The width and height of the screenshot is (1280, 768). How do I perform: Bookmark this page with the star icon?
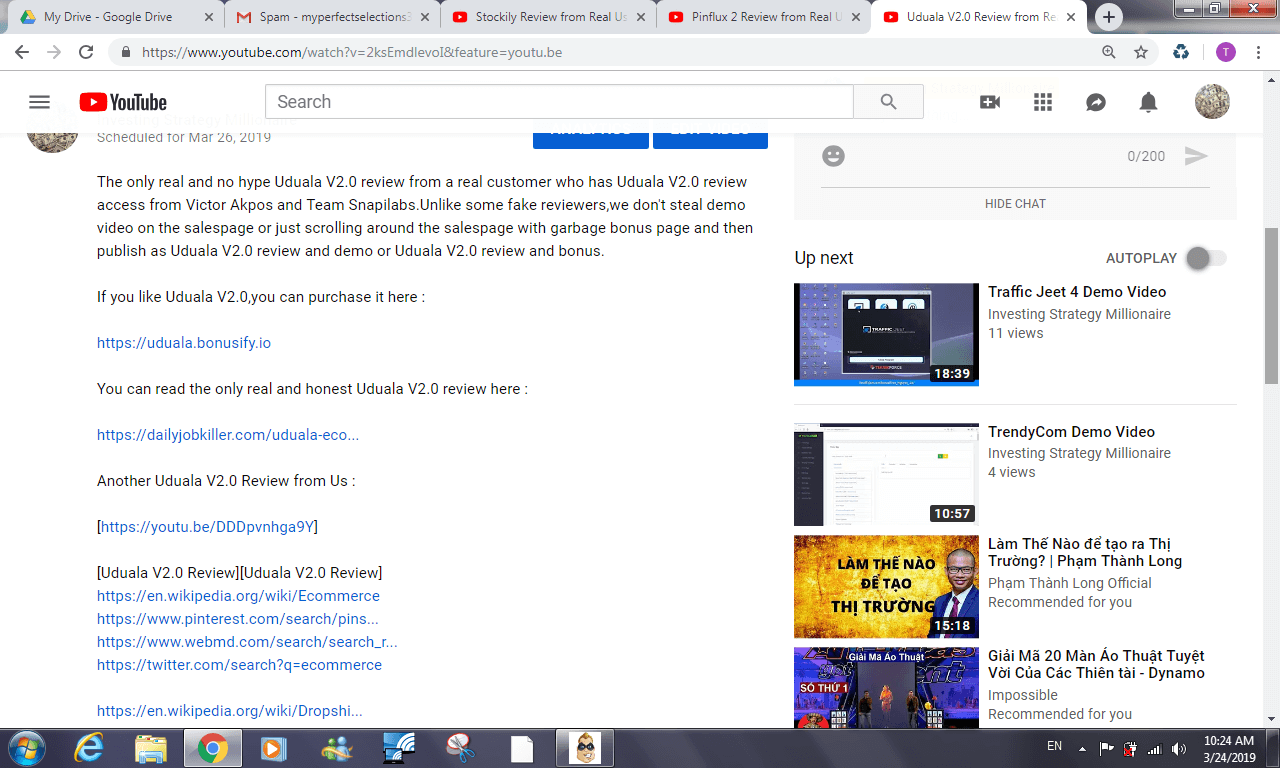click(1141, 52)
